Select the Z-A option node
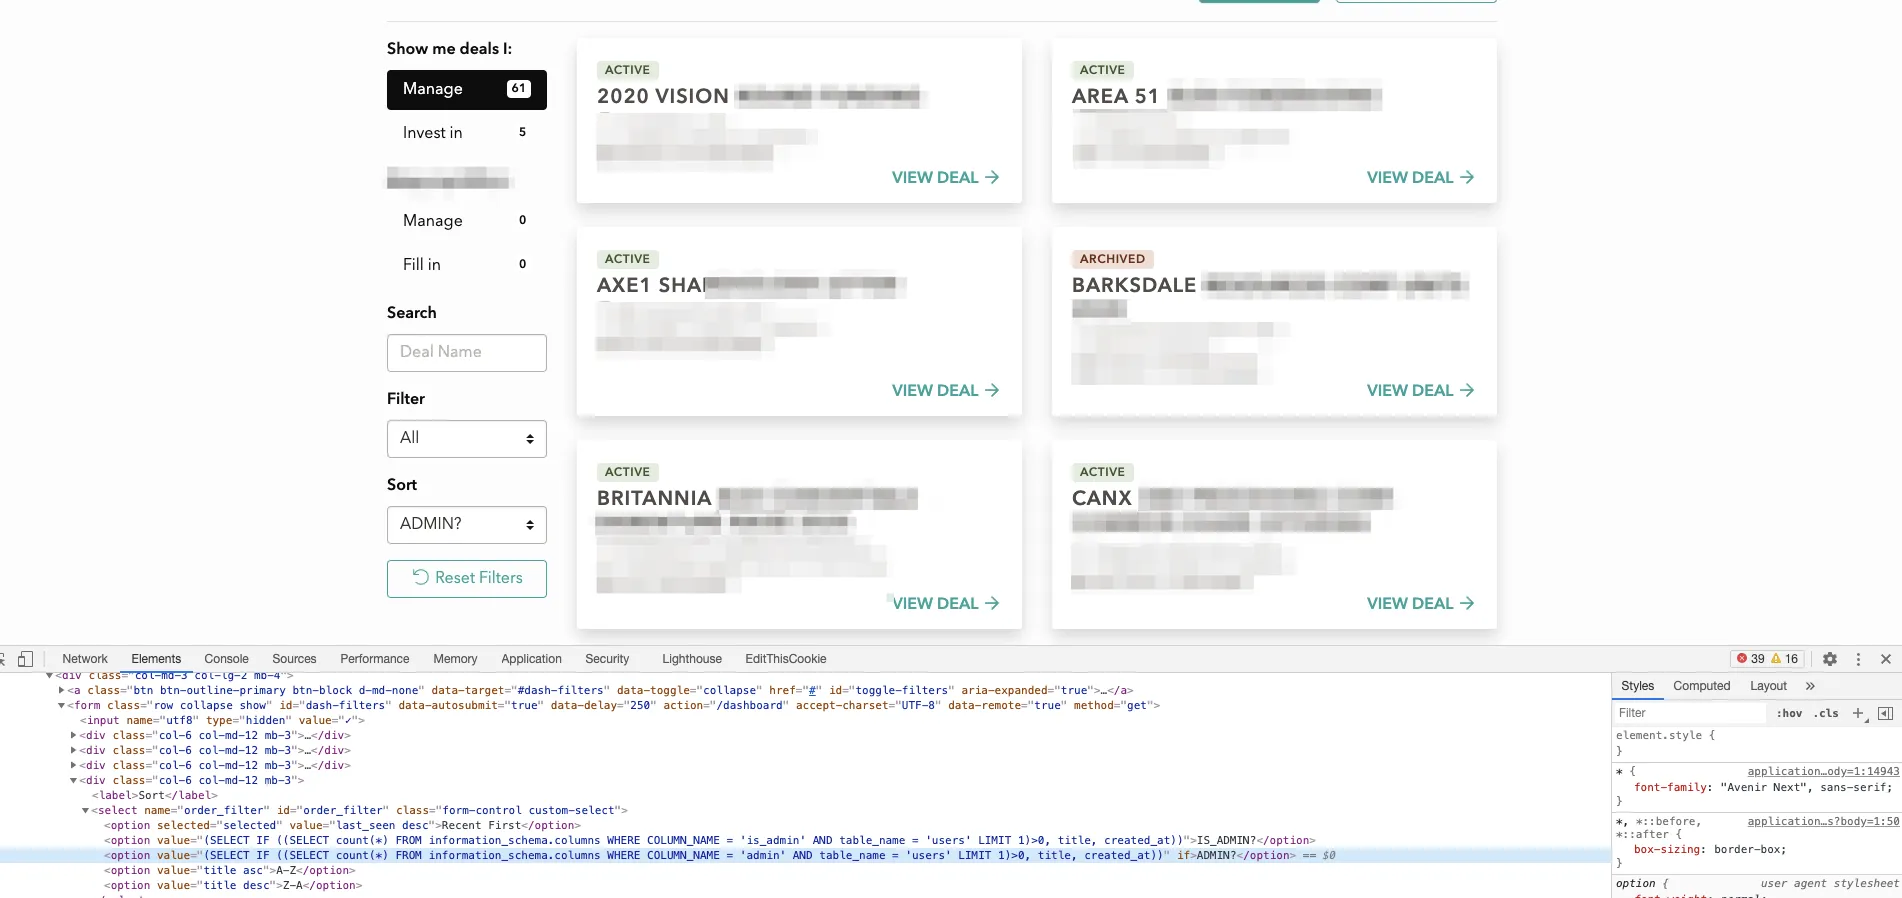The image size is (1902, 898). pyautogui.click(x=233, y=885)
